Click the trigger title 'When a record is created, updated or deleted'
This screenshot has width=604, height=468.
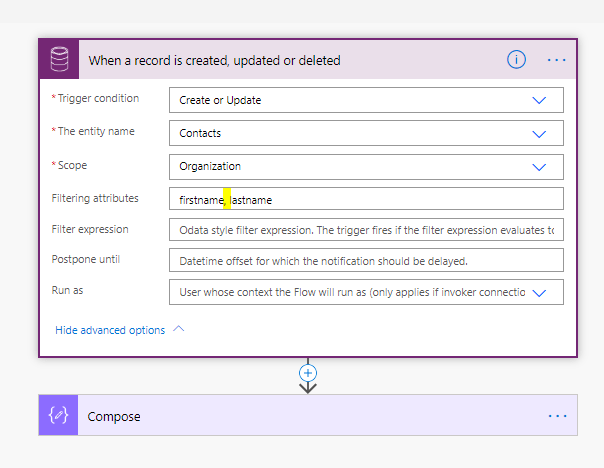pos(214,60)
